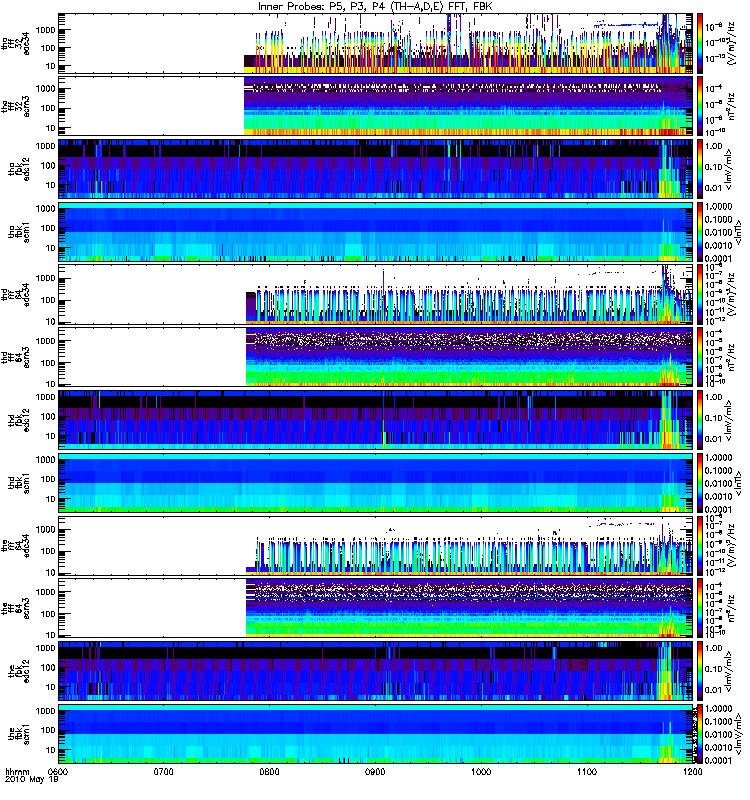Click the 0600 time axis label
The height and width of the screenshot is (800, 750).
coord(58,771)
